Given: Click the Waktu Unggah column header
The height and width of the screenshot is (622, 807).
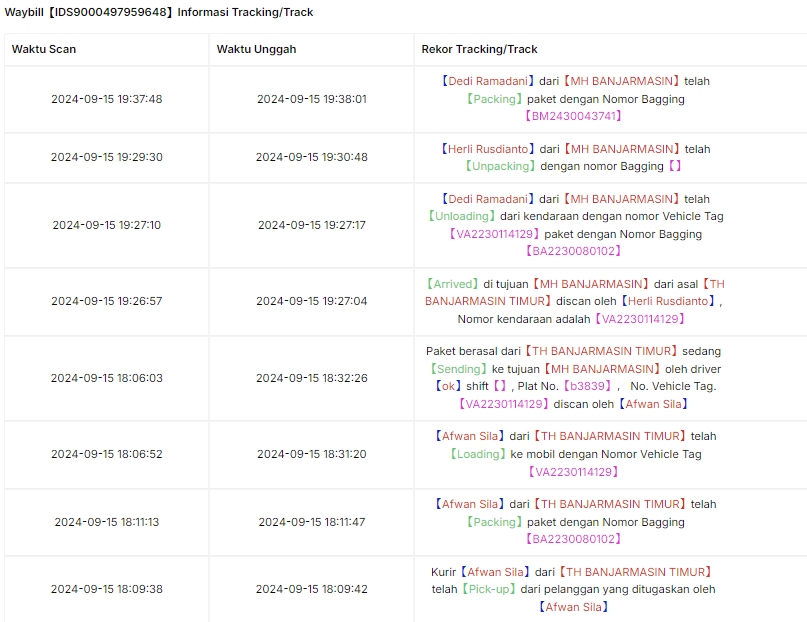Looking at the screenshot, I should coord(256,49).
